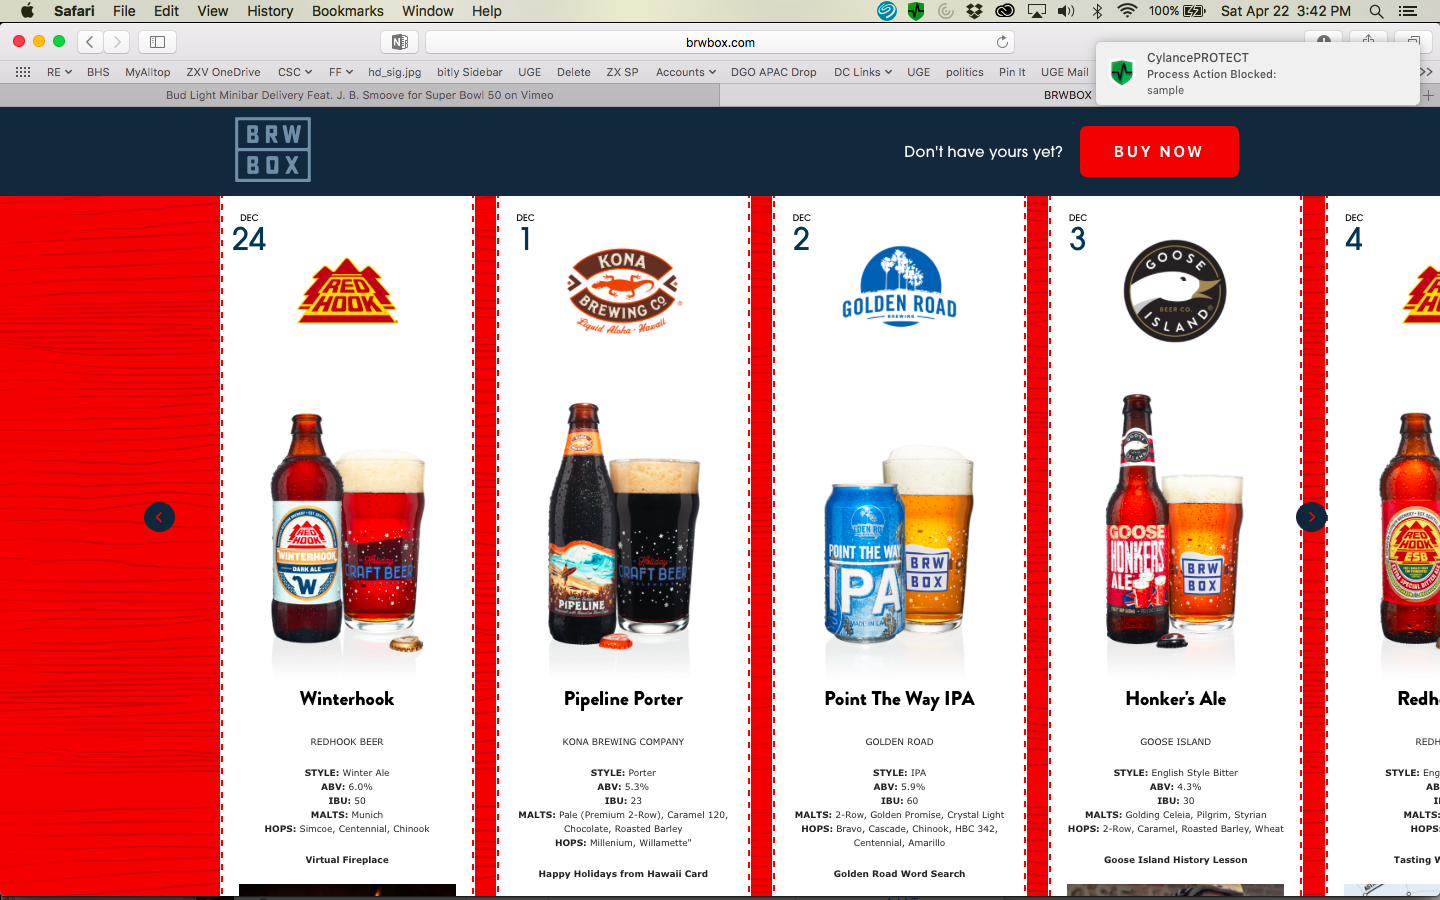The image size is (1440, 900).
Task: Click Safari's forward navigation arrow
Action: click(x=117, y=42)
